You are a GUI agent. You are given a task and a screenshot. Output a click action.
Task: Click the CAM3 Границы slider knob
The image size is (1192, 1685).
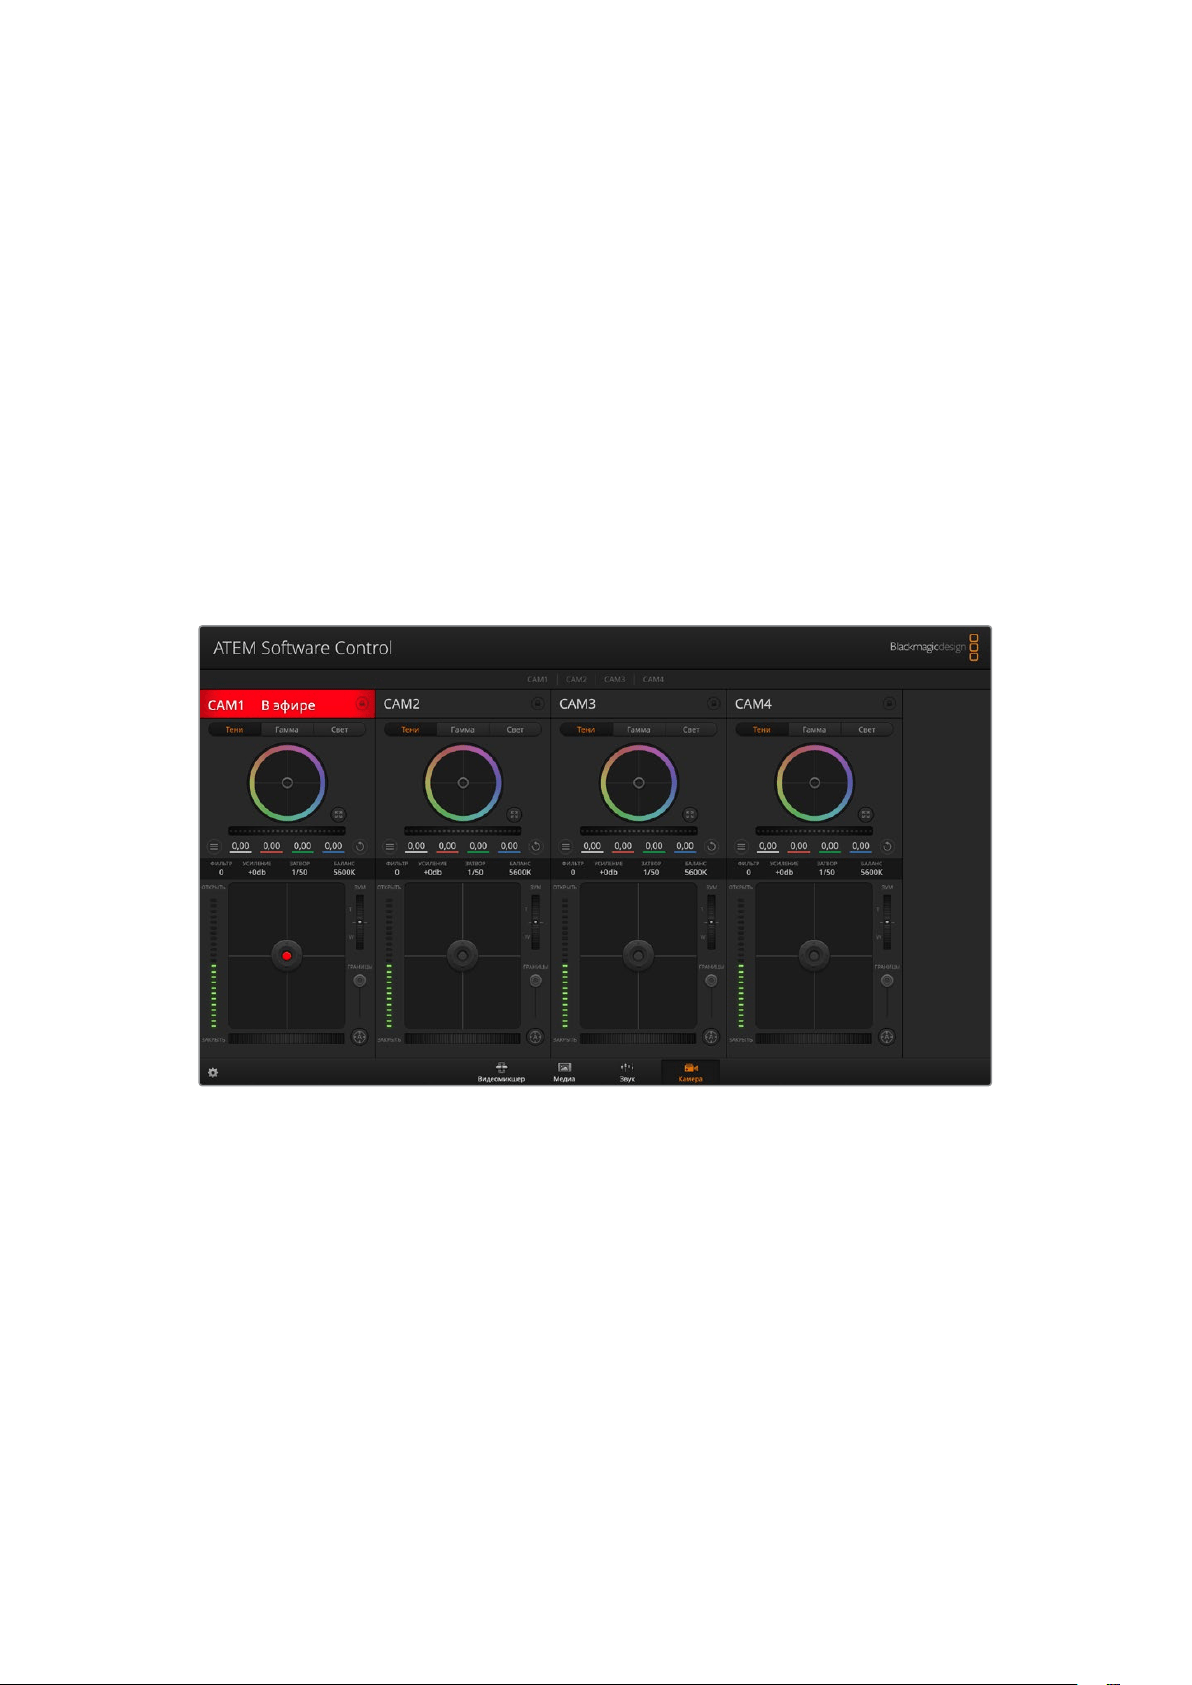coord(711,981)
